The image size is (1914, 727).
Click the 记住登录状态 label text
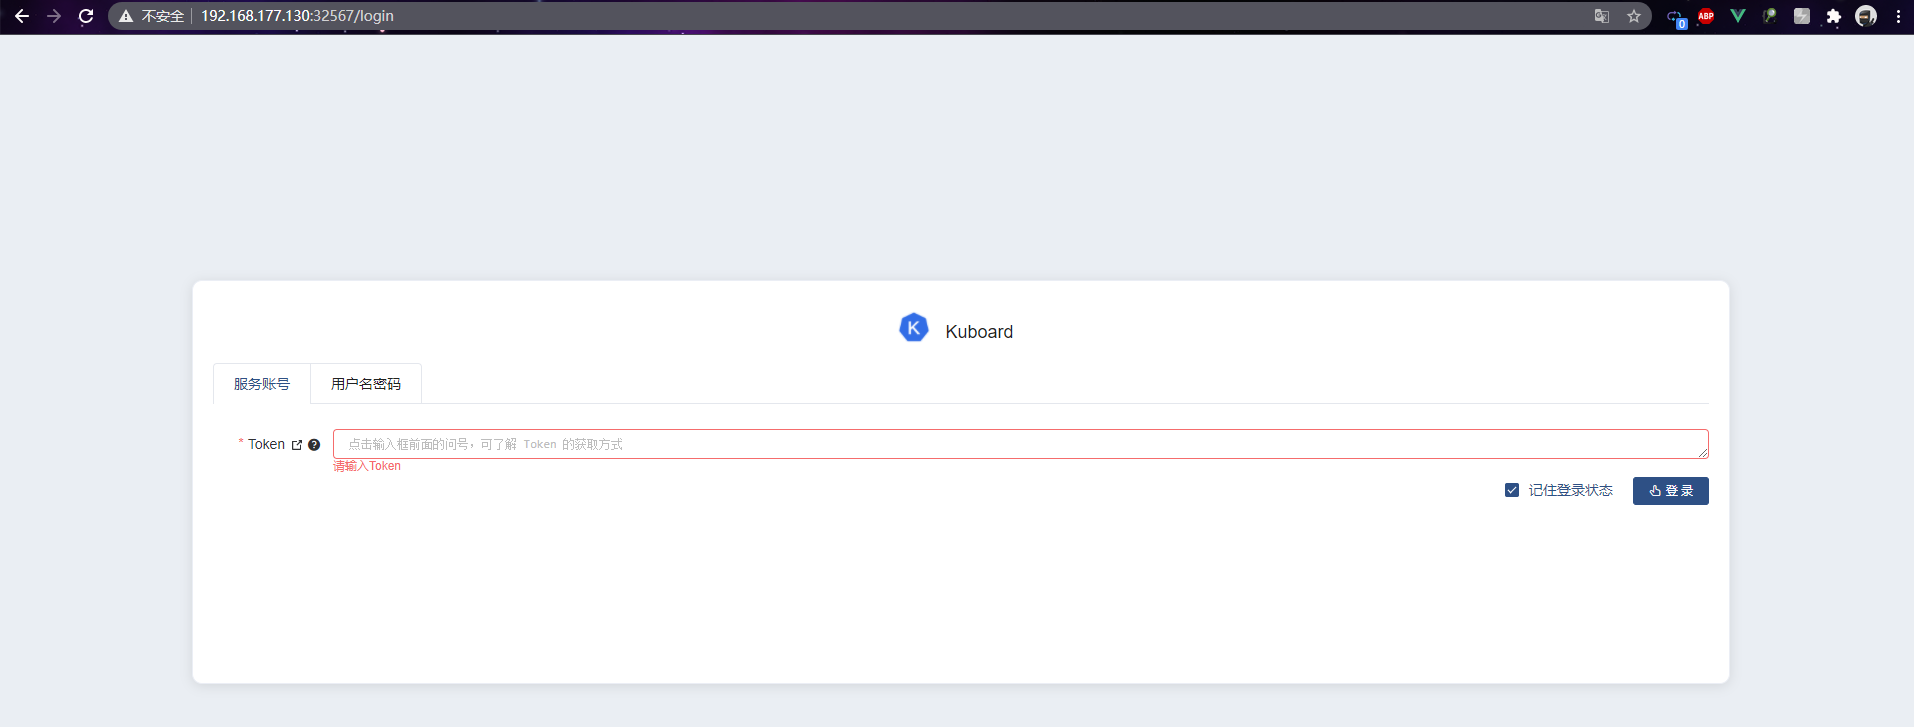pyautogui.click(x=1571, y=490)
